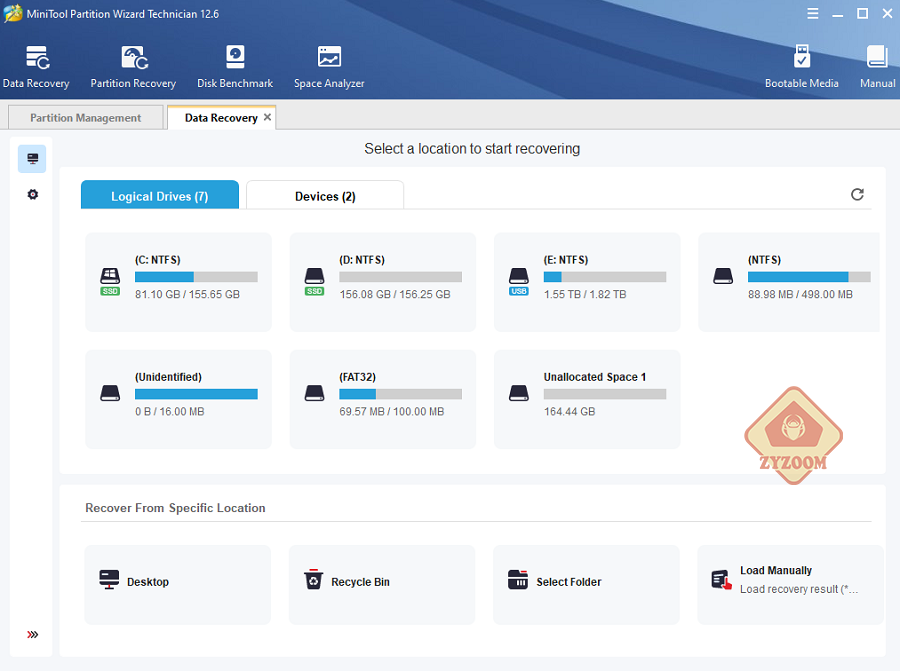Click the D: NTFS SSD drive icon
Viewport: 900px width, 671px height.
315,281
